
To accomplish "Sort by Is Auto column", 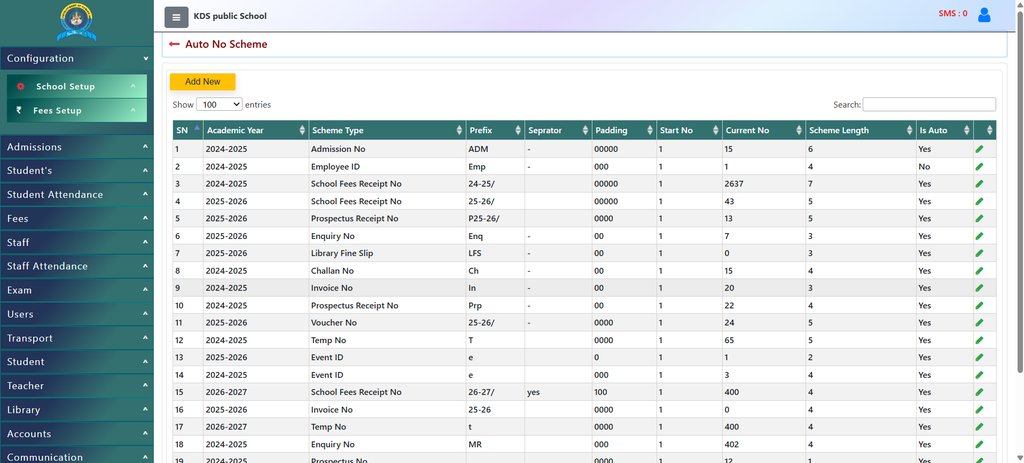I will (x=944, y=131).
